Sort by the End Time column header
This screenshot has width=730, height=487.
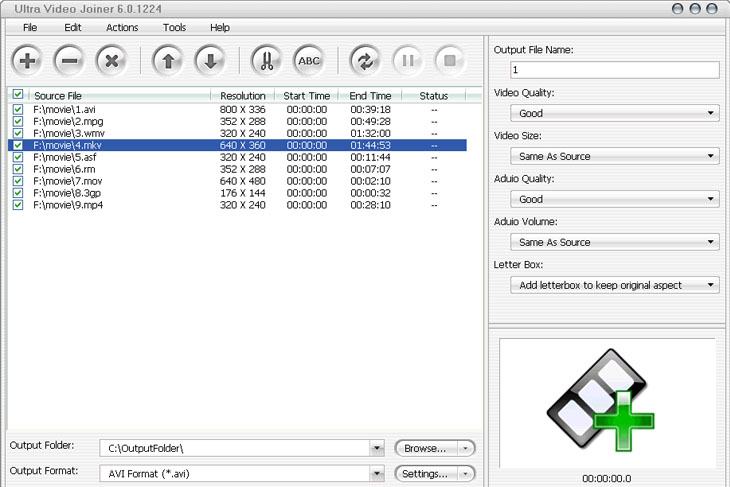(x=370, y=95)
